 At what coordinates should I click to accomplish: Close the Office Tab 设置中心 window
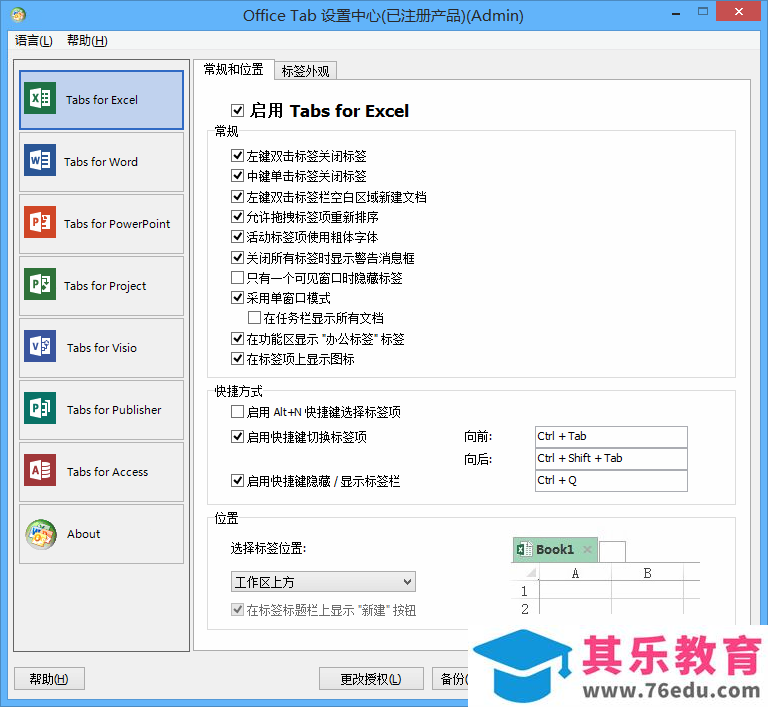click(x=739, y=11)
